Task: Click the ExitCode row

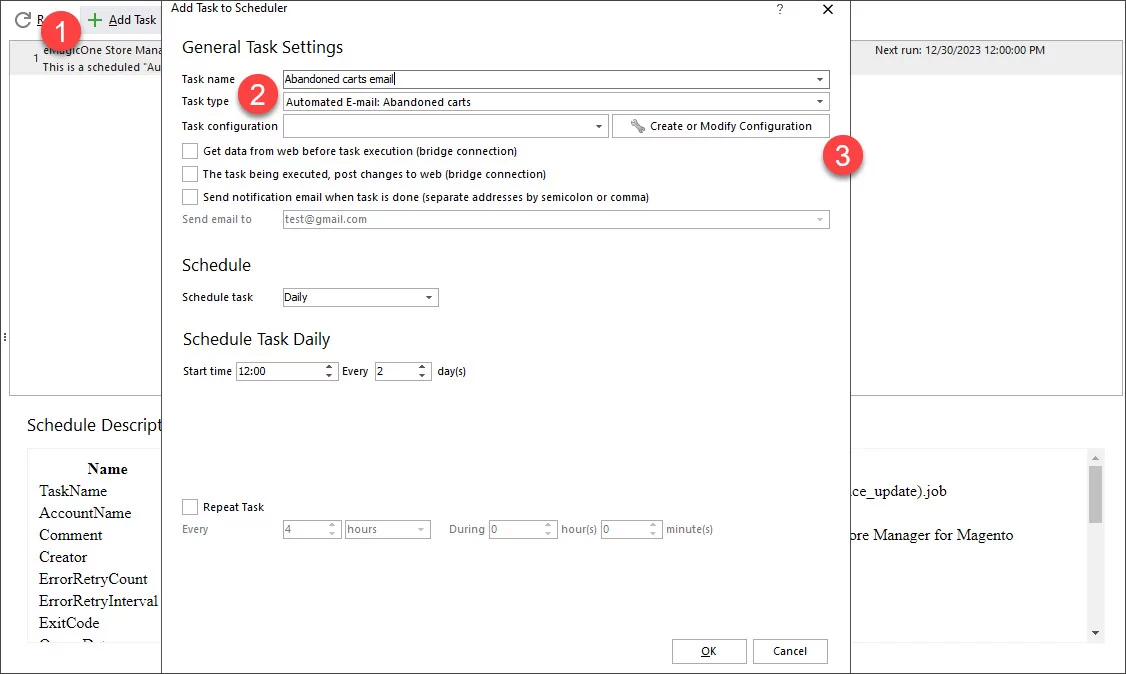Action: (x=69, y=623)
